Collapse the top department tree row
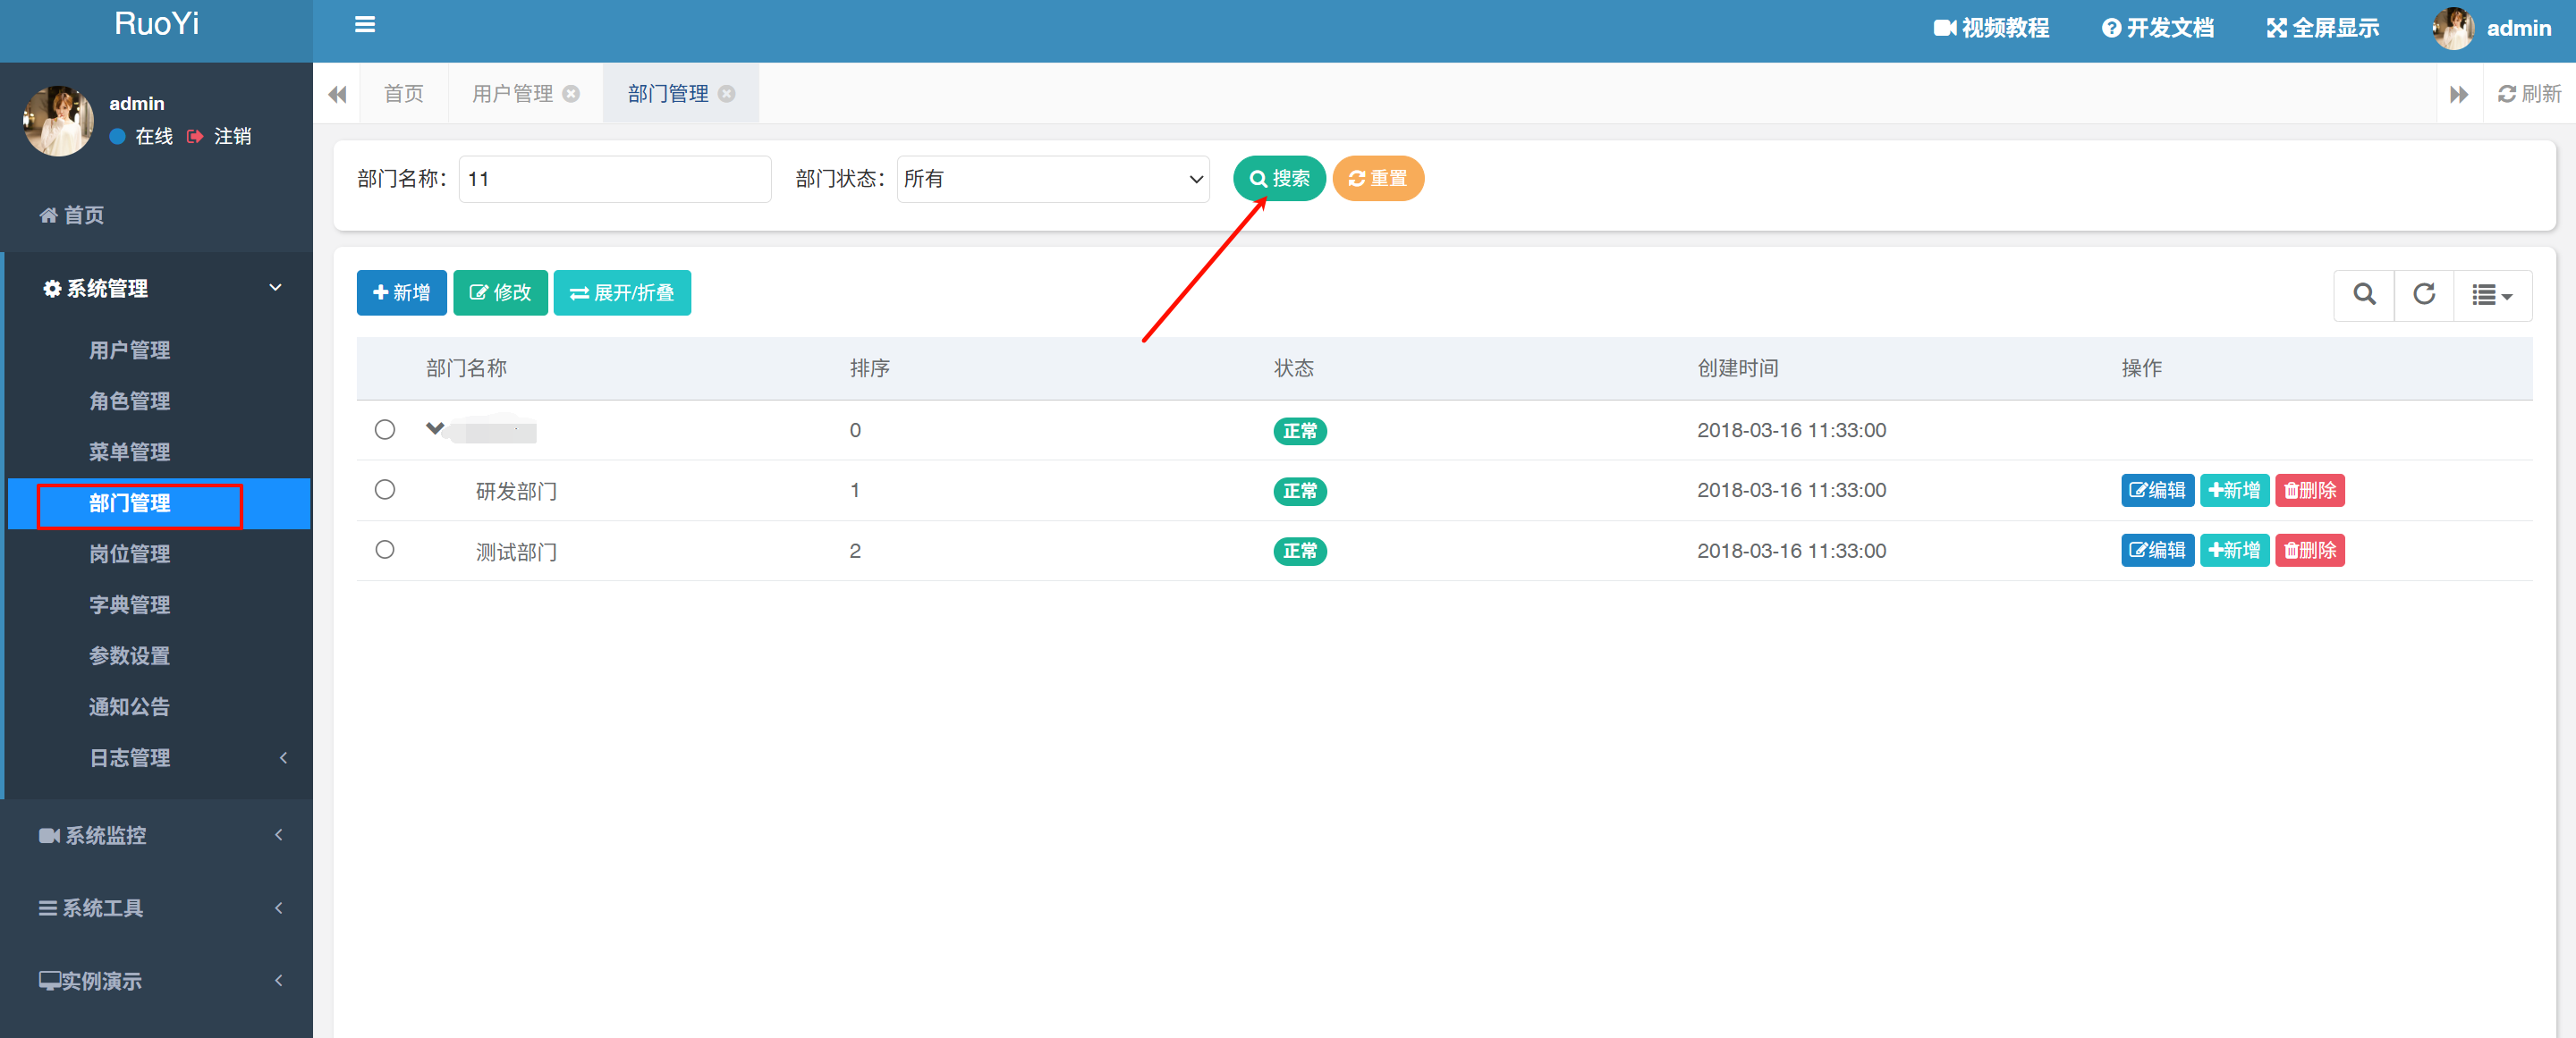The width and height of the screenshot is (2576, 1038). [434, 429]
